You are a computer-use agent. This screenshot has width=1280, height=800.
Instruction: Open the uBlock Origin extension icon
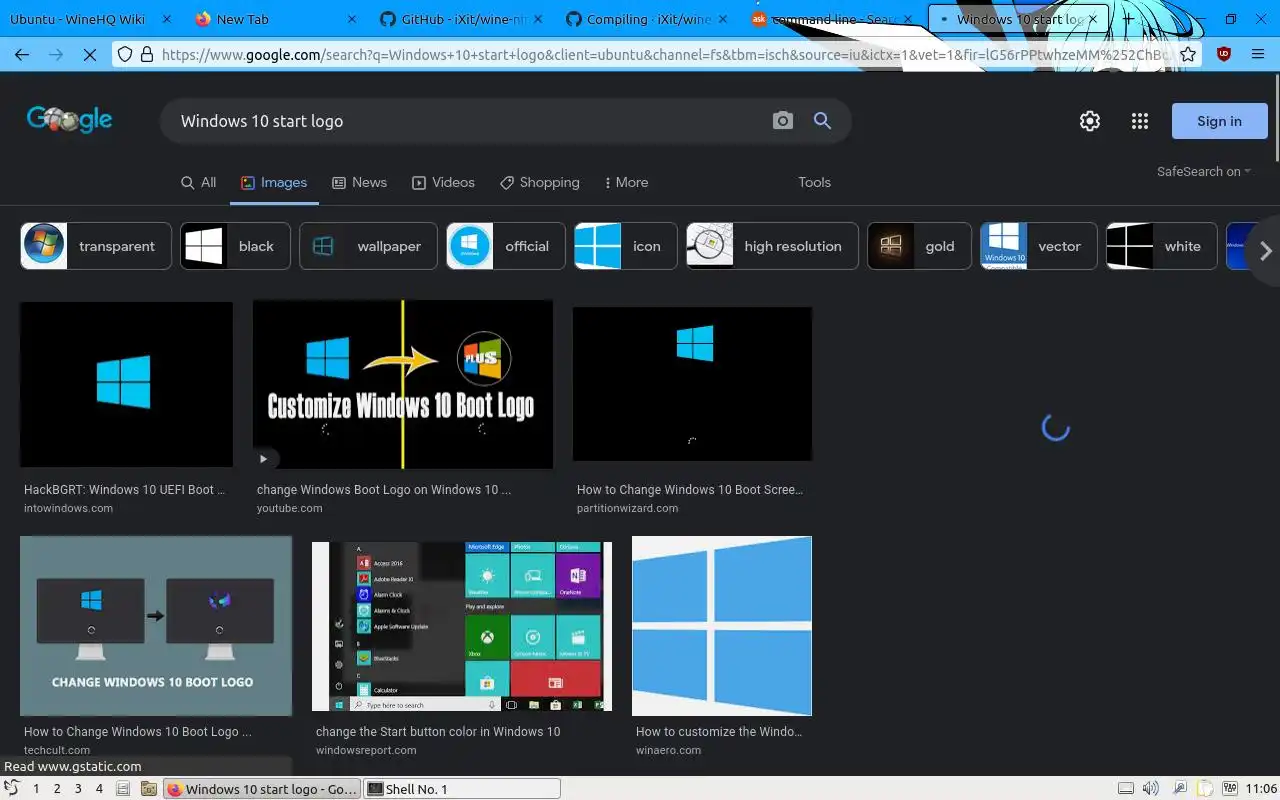pyautogui.click(x=1224, y=55)
